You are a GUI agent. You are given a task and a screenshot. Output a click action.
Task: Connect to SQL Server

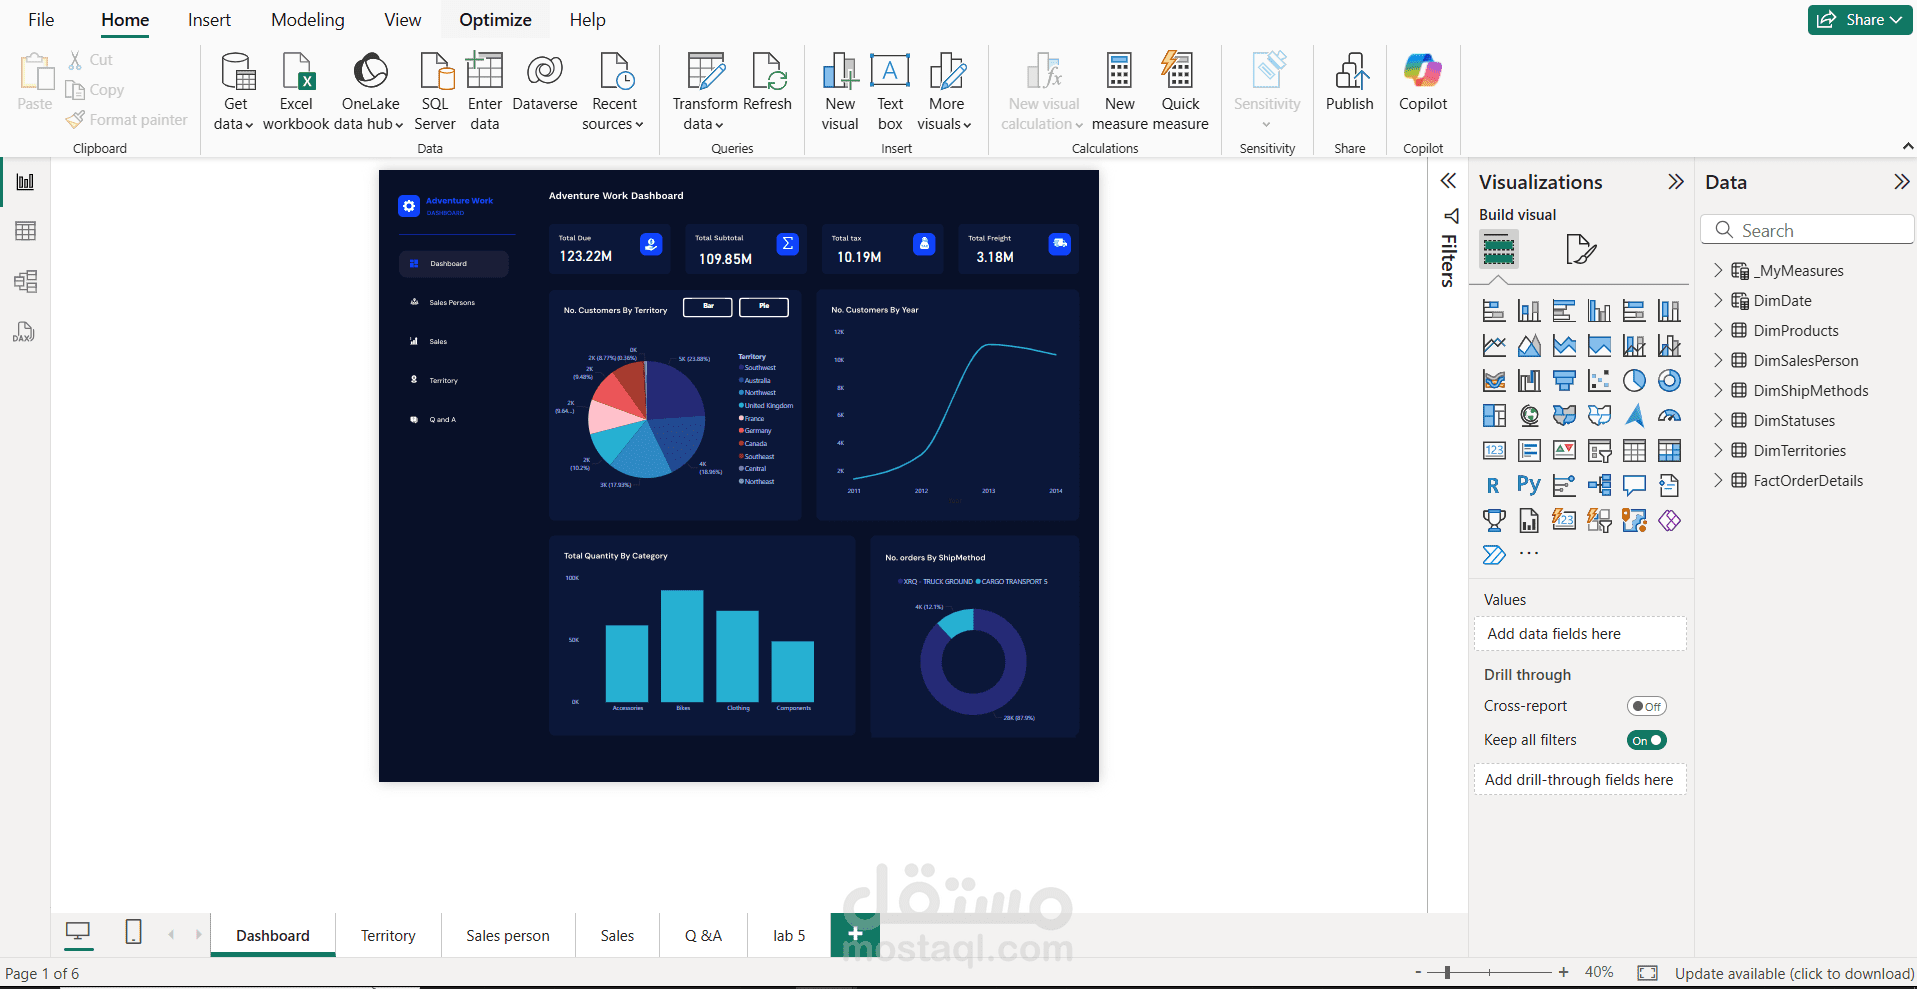(x=435, y=92)
